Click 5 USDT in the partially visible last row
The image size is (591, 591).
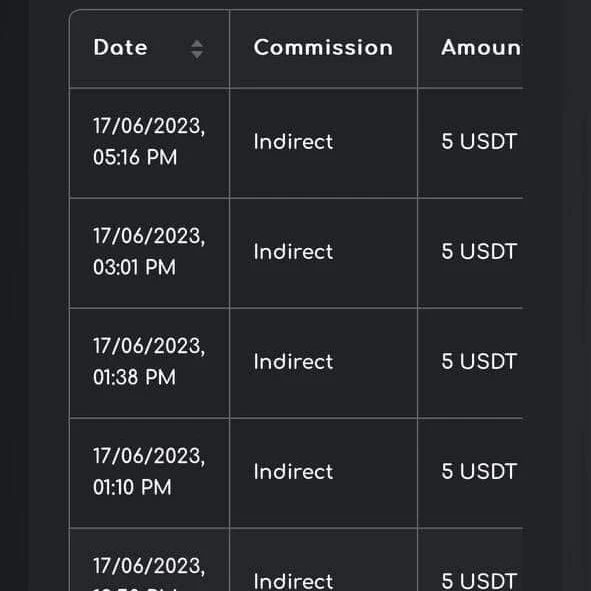coord(479,581)
